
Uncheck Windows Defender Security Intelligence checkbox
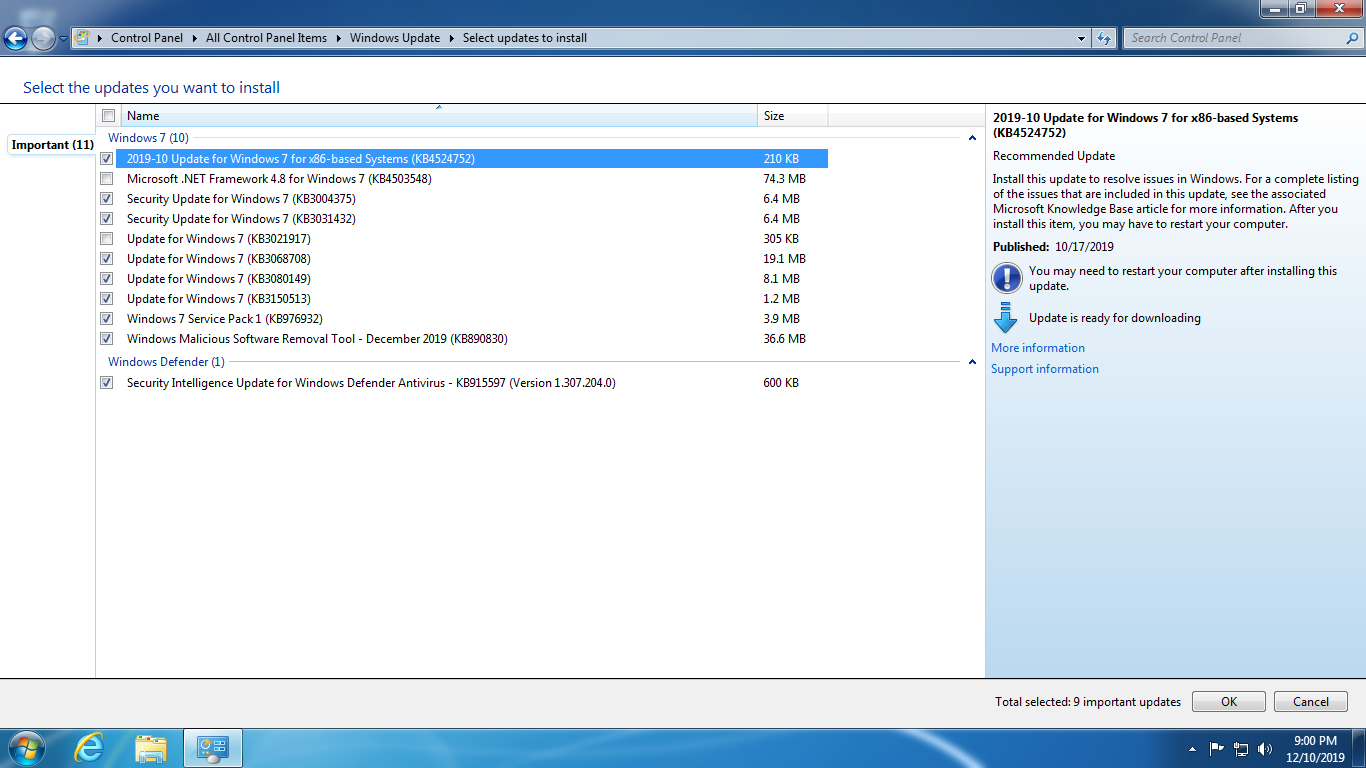(x=107, y=383)
